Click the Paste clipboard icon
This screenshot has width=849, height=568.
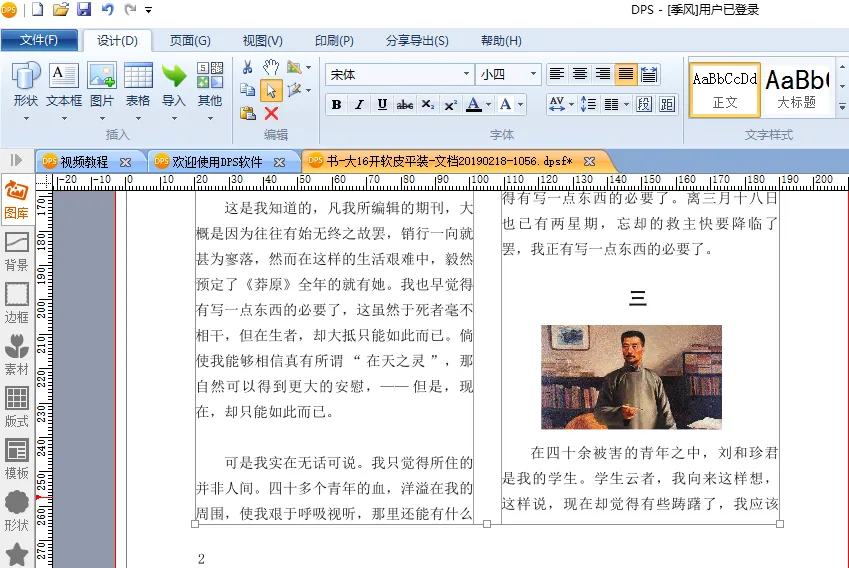[248, 113]
